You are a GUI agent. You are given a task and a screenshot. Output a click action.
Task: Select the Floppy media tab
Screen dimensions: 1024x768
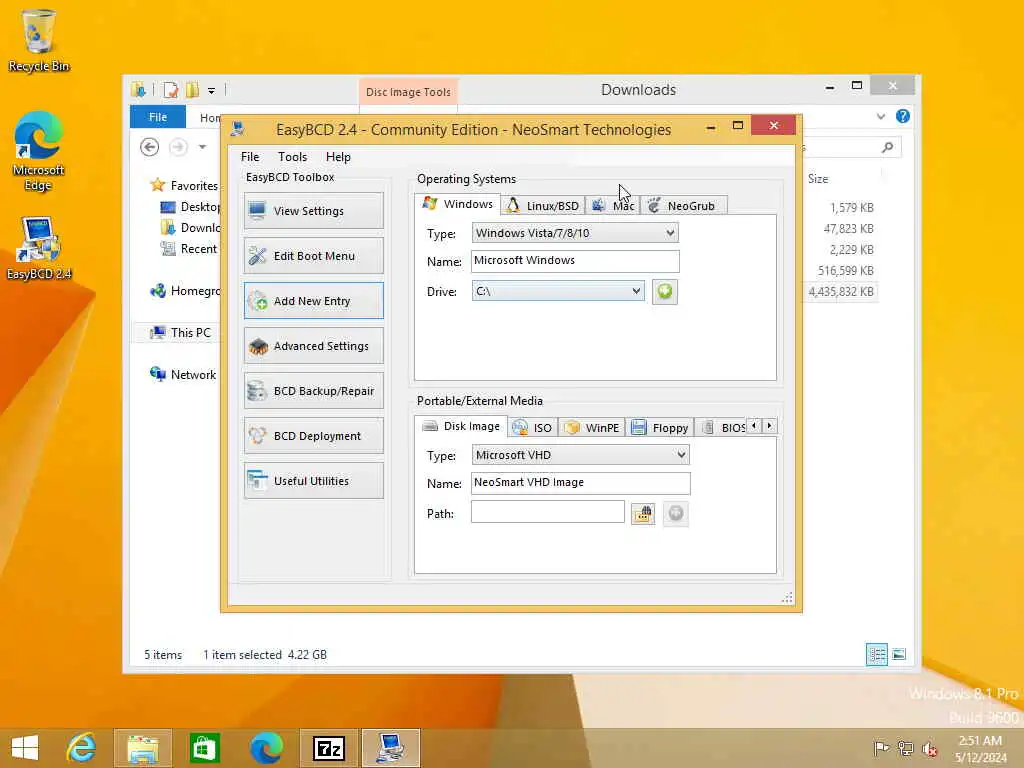[x=660, y=428]
